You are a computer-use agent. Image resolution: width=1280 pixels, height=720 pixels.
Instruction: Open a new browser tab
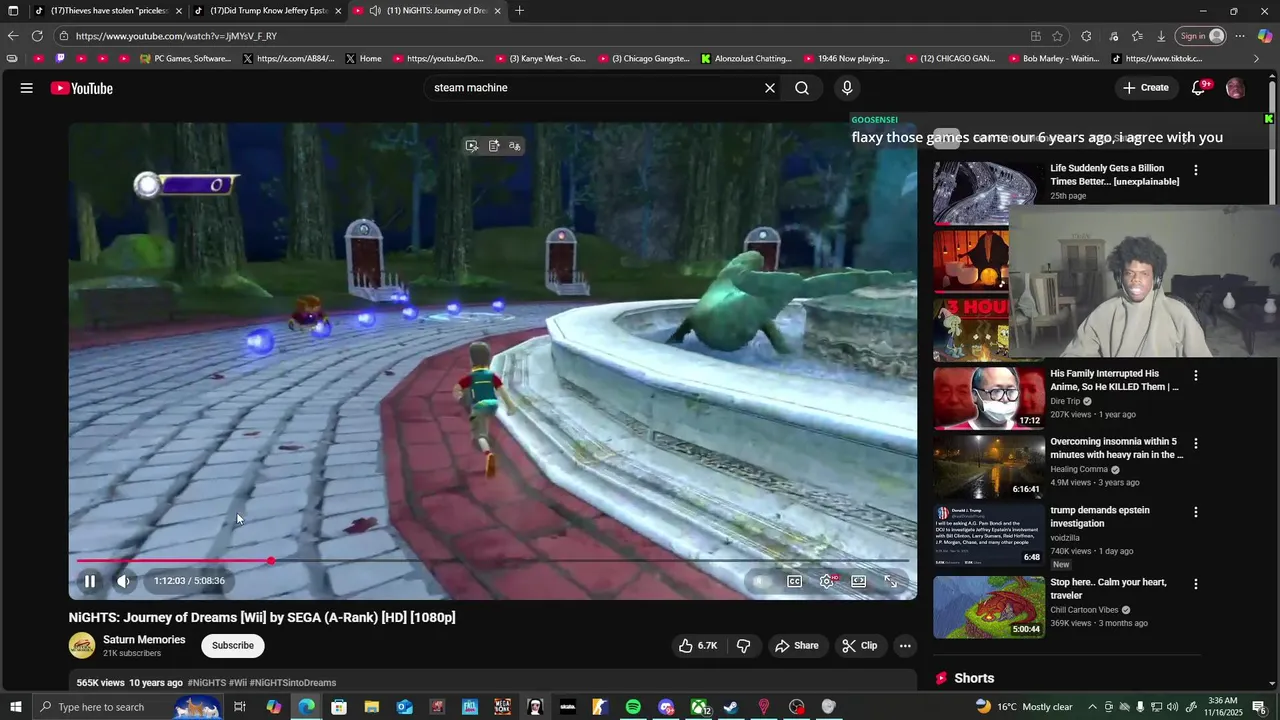point(519,11)
